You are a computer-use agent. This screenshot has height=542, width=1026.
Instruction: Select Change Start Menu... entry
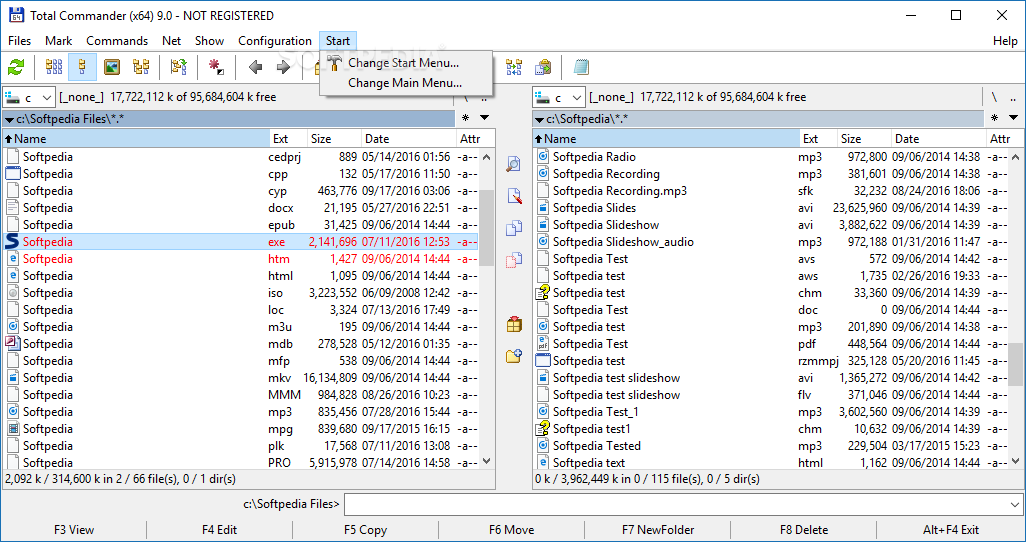(406, 63)
